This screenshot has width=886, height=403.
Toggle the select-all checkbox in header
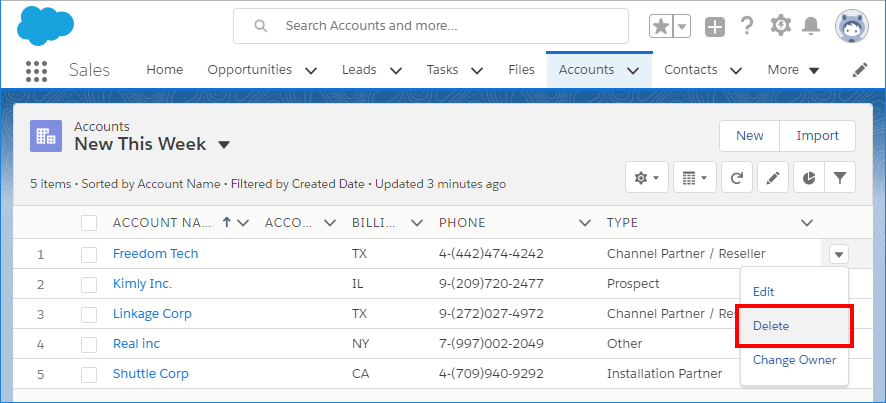point(89,223)
